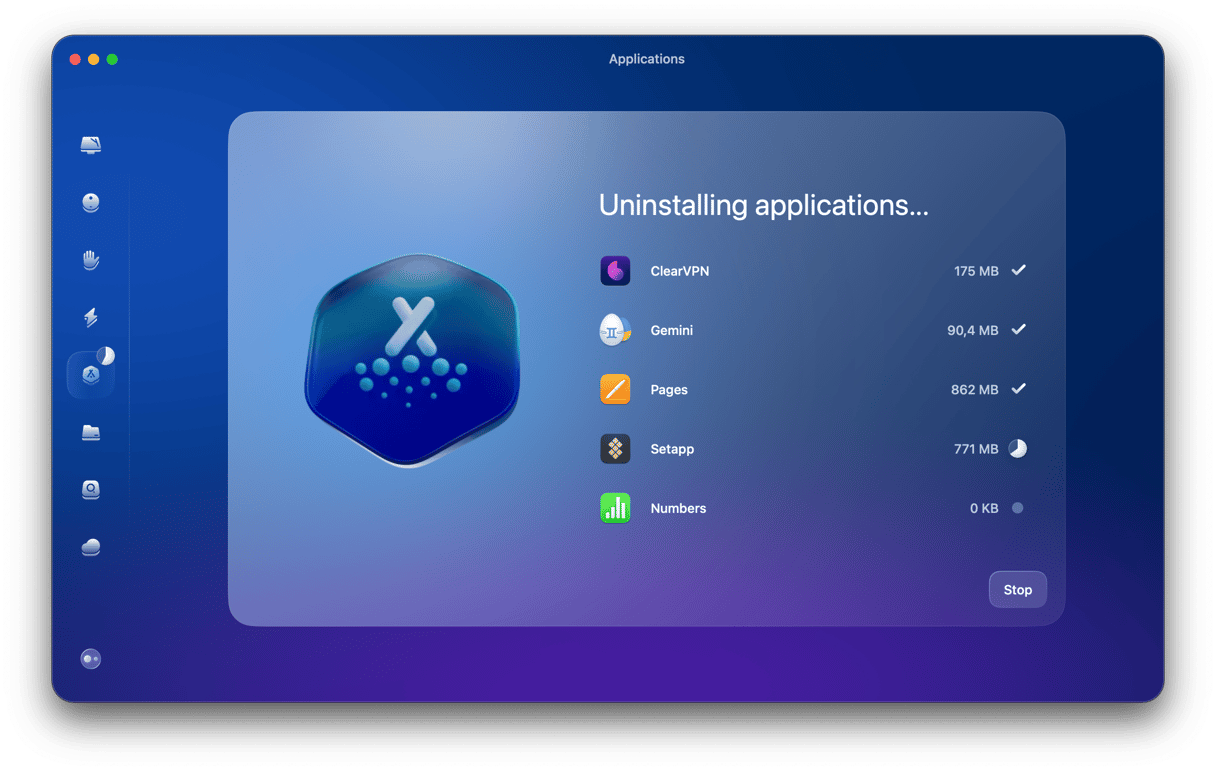Click the Pages app icon

pos(615,389)
